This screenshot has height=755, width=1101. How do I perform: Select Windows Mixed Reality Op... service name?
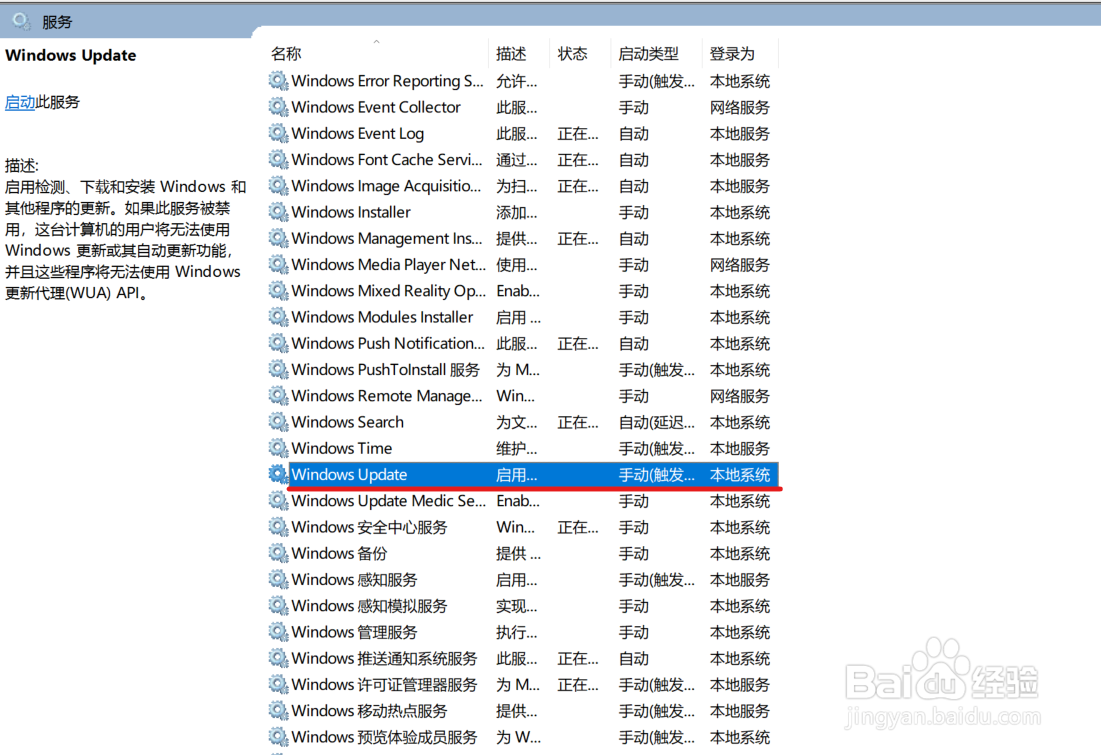(388, 290)
